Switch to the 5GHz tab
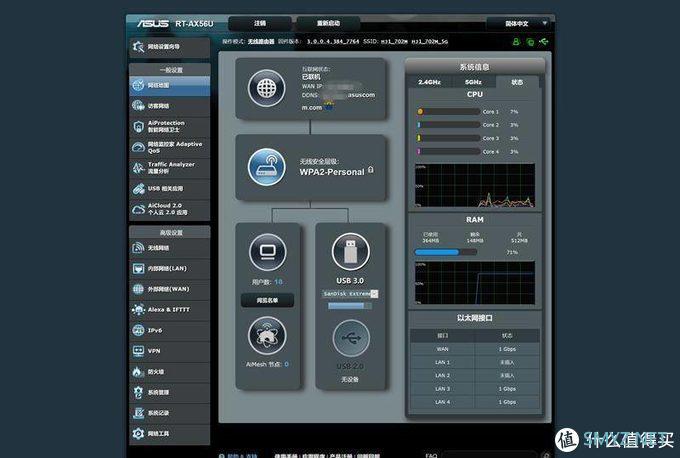Image resolution: width=680 pixels, height=458 pixels. (x=474, y=82)
